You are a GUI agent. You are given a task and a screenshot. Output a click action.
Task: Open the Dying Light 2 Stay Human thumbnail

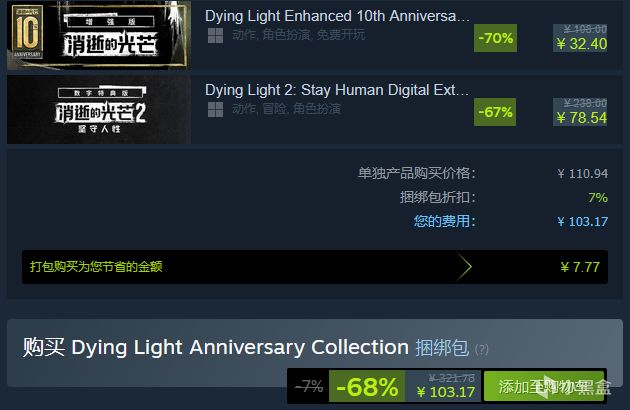pyautogui.click(x=99, y=109)
